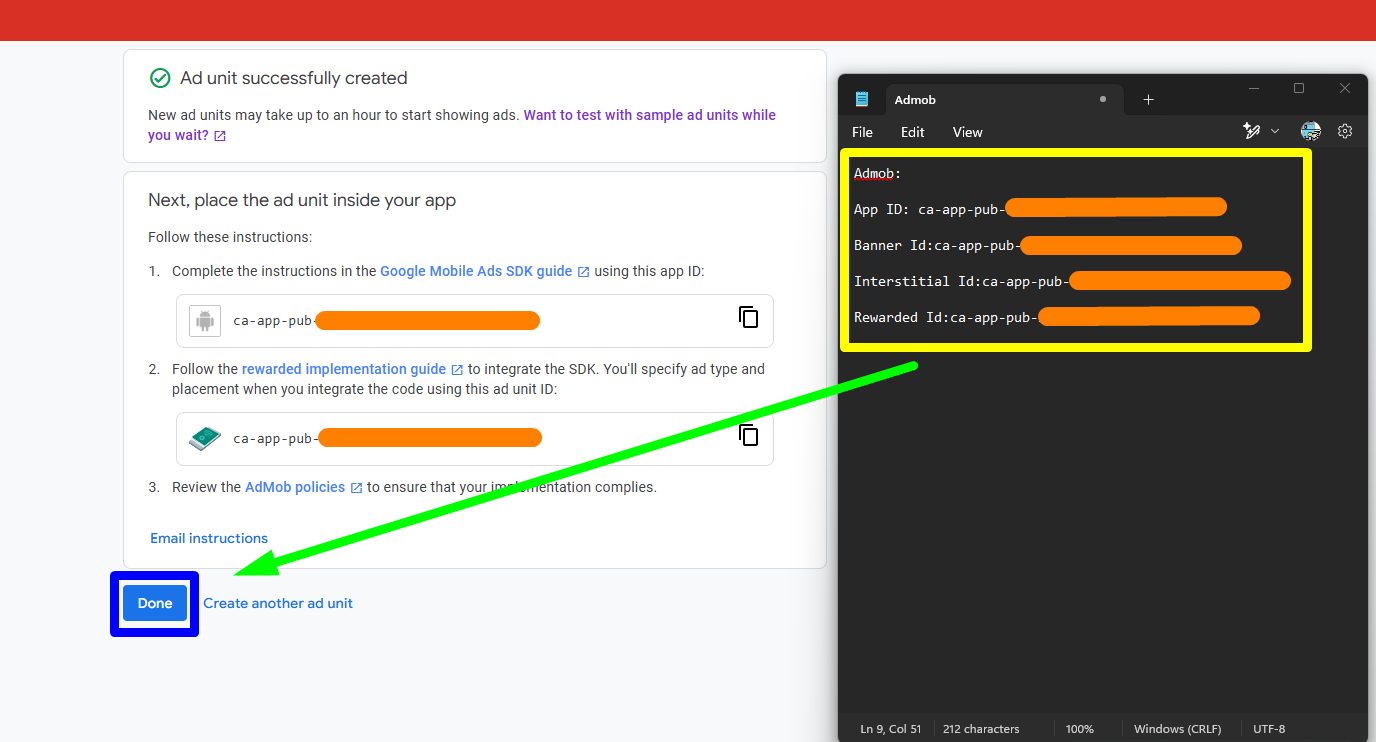
Task: Open Google Mobile Ads SDK guide link
Action: pos(476,271)
